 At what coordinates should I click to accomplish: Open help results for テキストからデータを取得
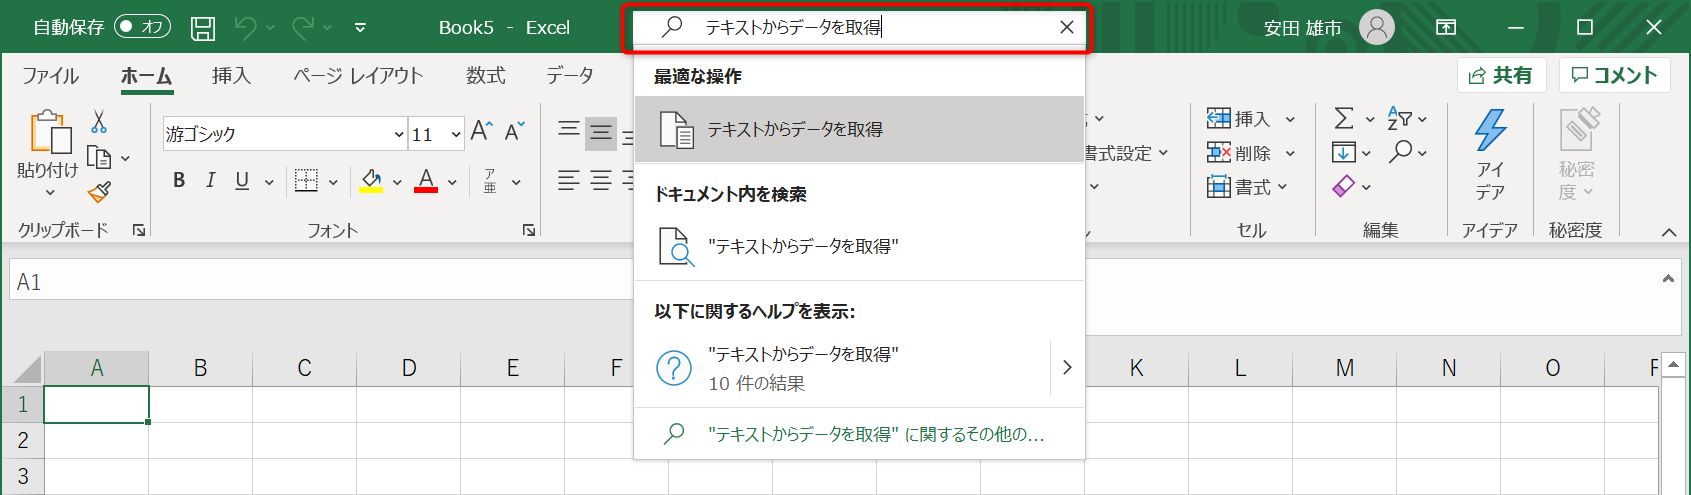843,368
